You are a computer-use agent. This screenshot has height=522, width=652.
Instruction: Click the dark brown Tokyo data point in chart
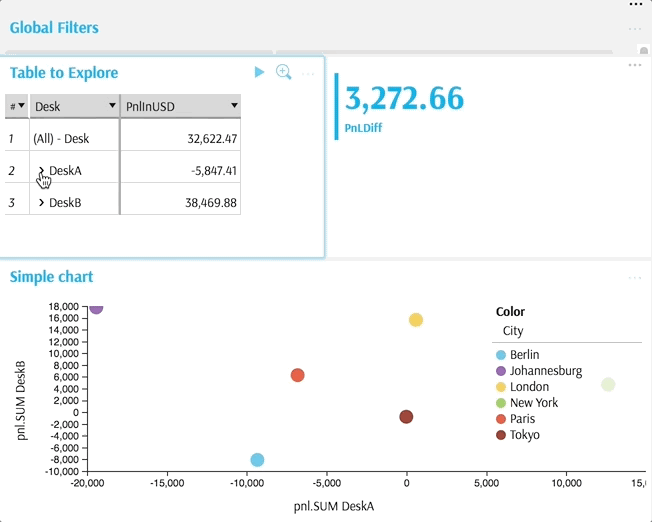point(406,416)
